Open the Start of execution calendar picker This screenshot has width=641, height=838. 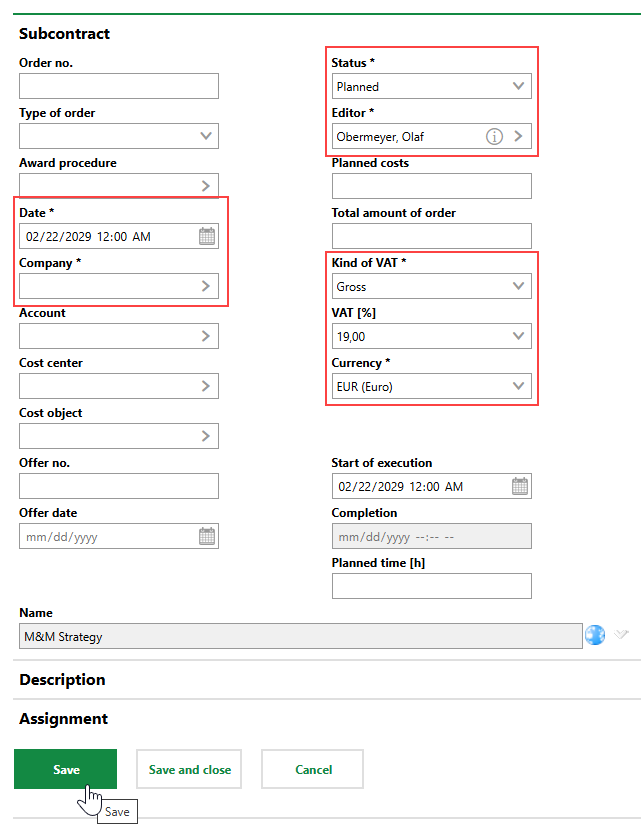520,486
